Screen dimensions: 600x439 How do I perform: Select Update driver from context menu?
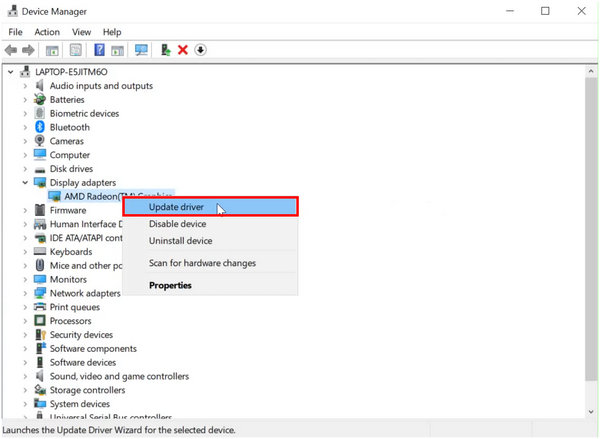(176, 207)
